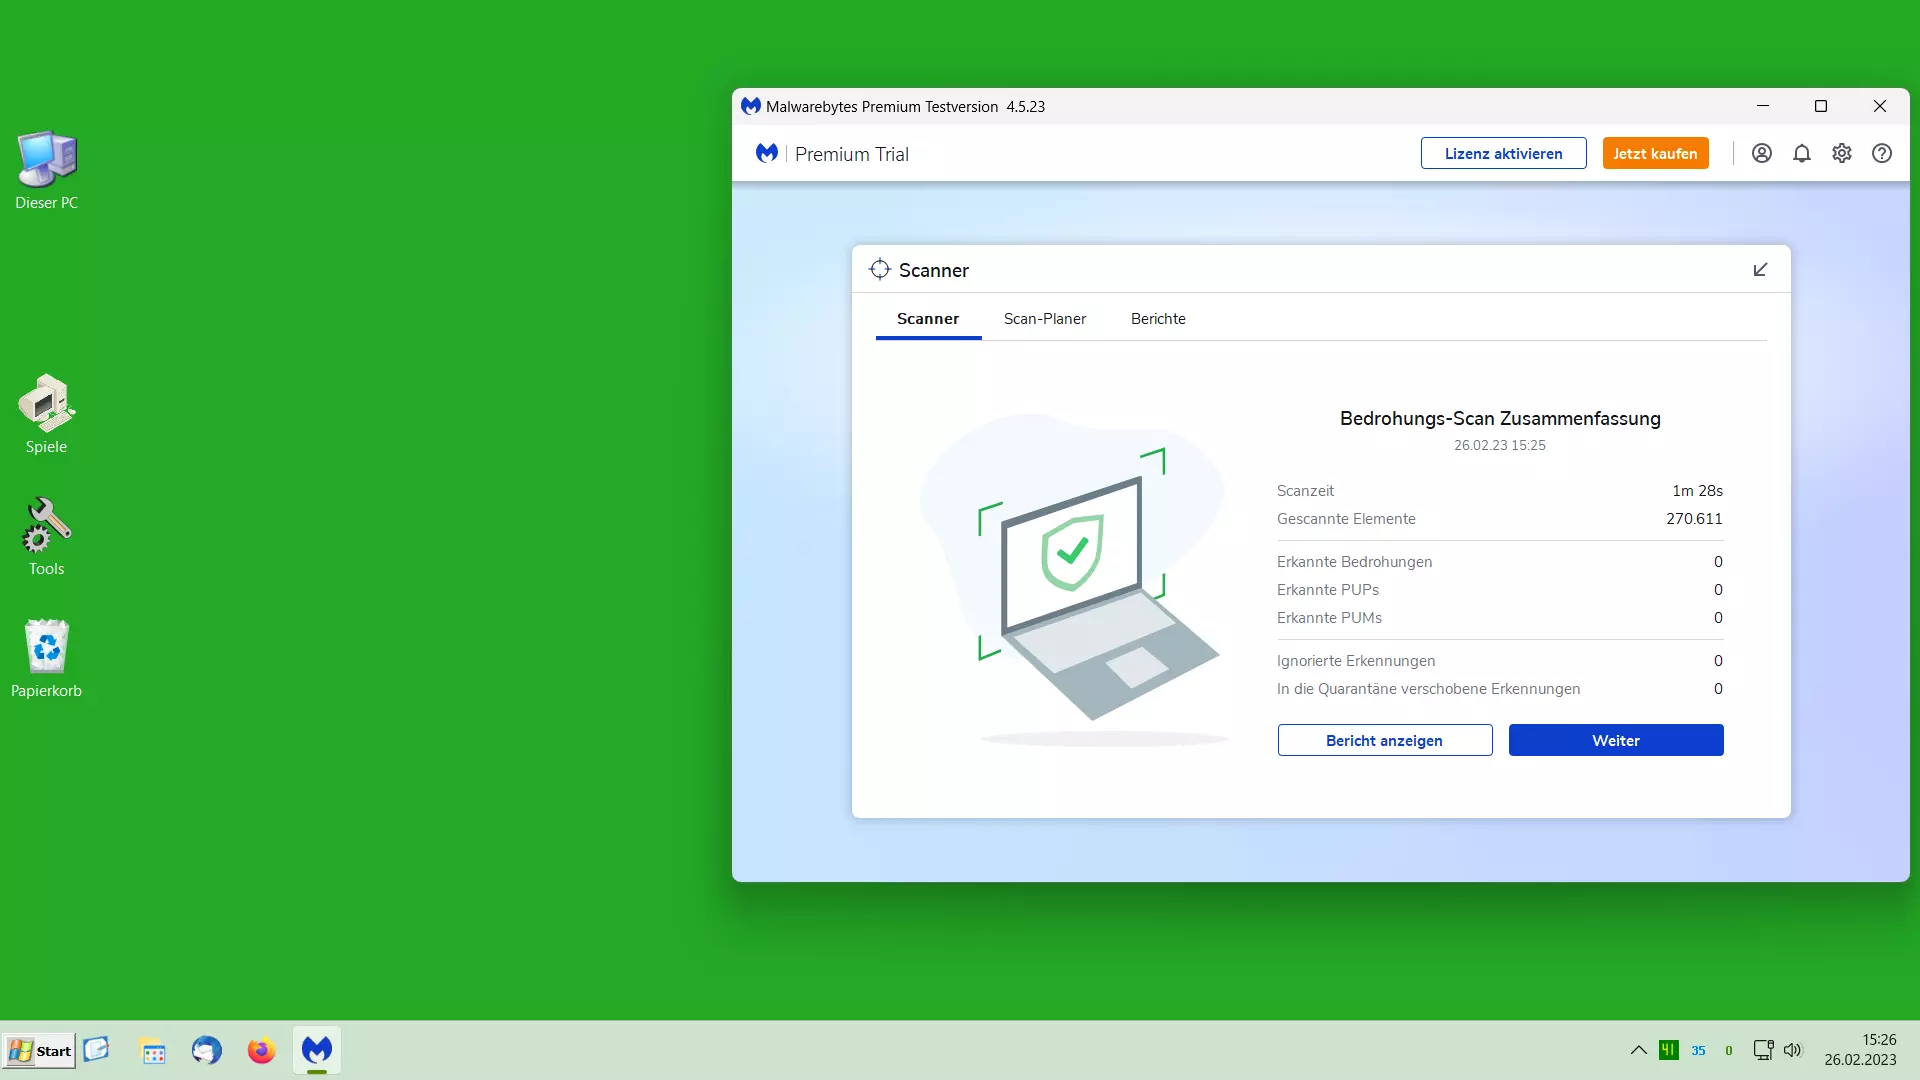Switch to the Scan-Planer tab
The width and height of the screenshot is (1920, 1080).
(x=1044, y=319)
